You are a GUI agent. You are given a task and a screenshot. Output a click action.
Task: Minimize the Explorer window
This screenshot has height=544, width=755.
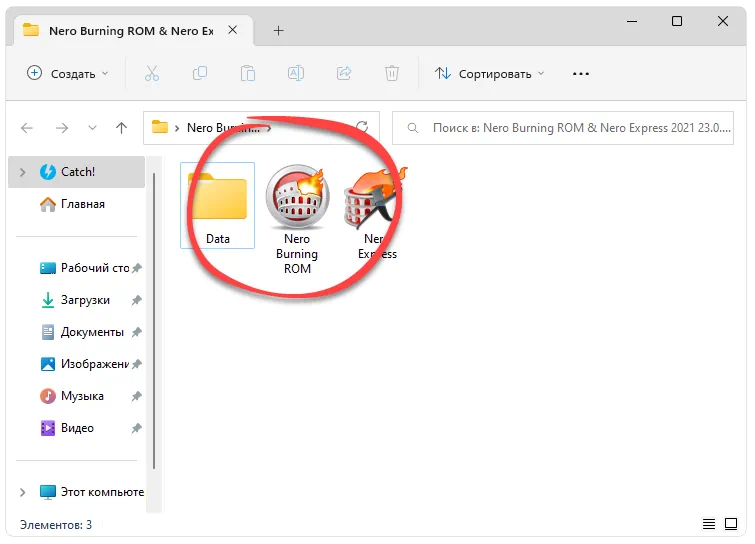click(x=632, y=21)
